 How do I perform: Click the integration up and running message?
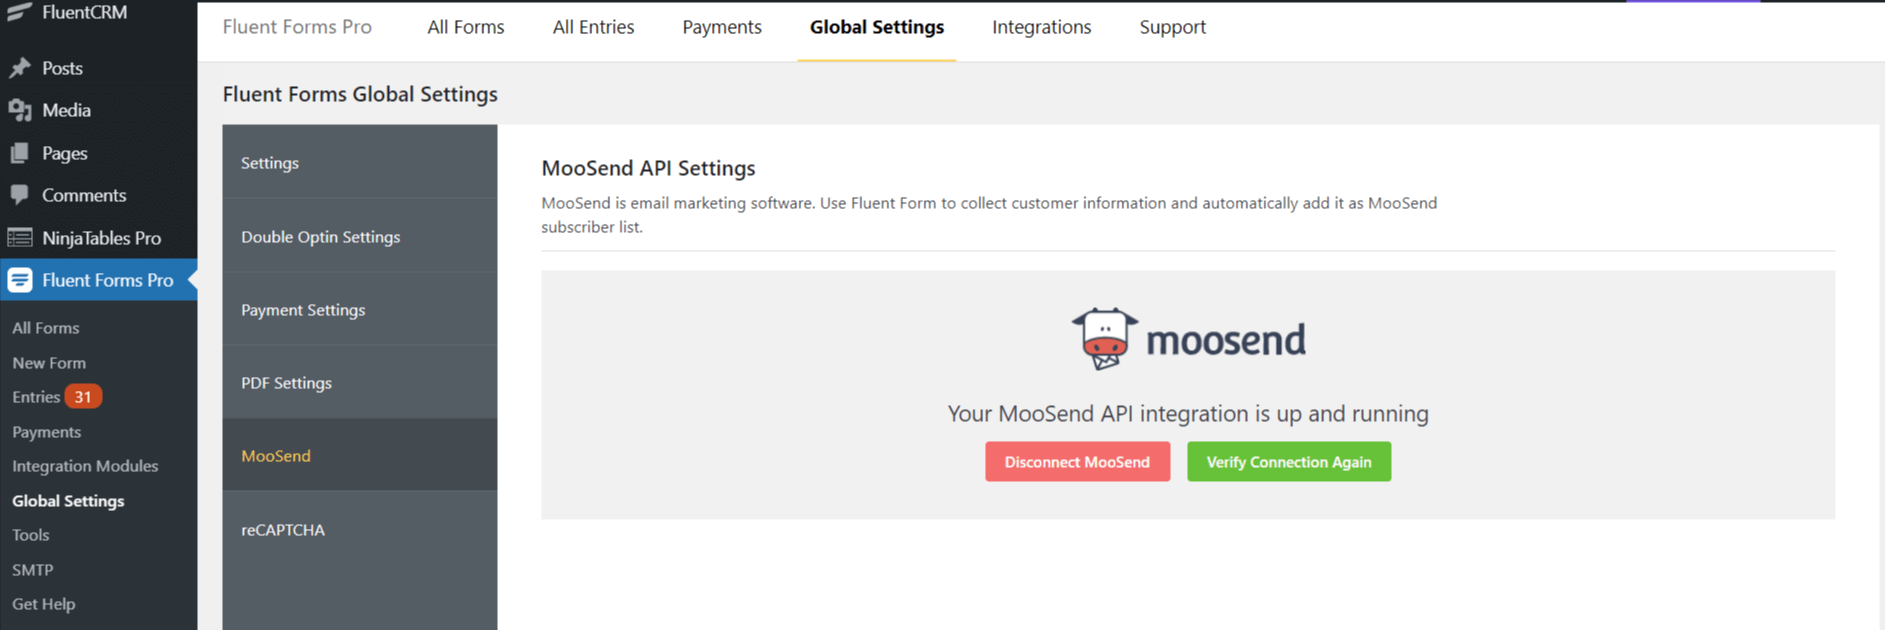click(x=1188, y=413)
